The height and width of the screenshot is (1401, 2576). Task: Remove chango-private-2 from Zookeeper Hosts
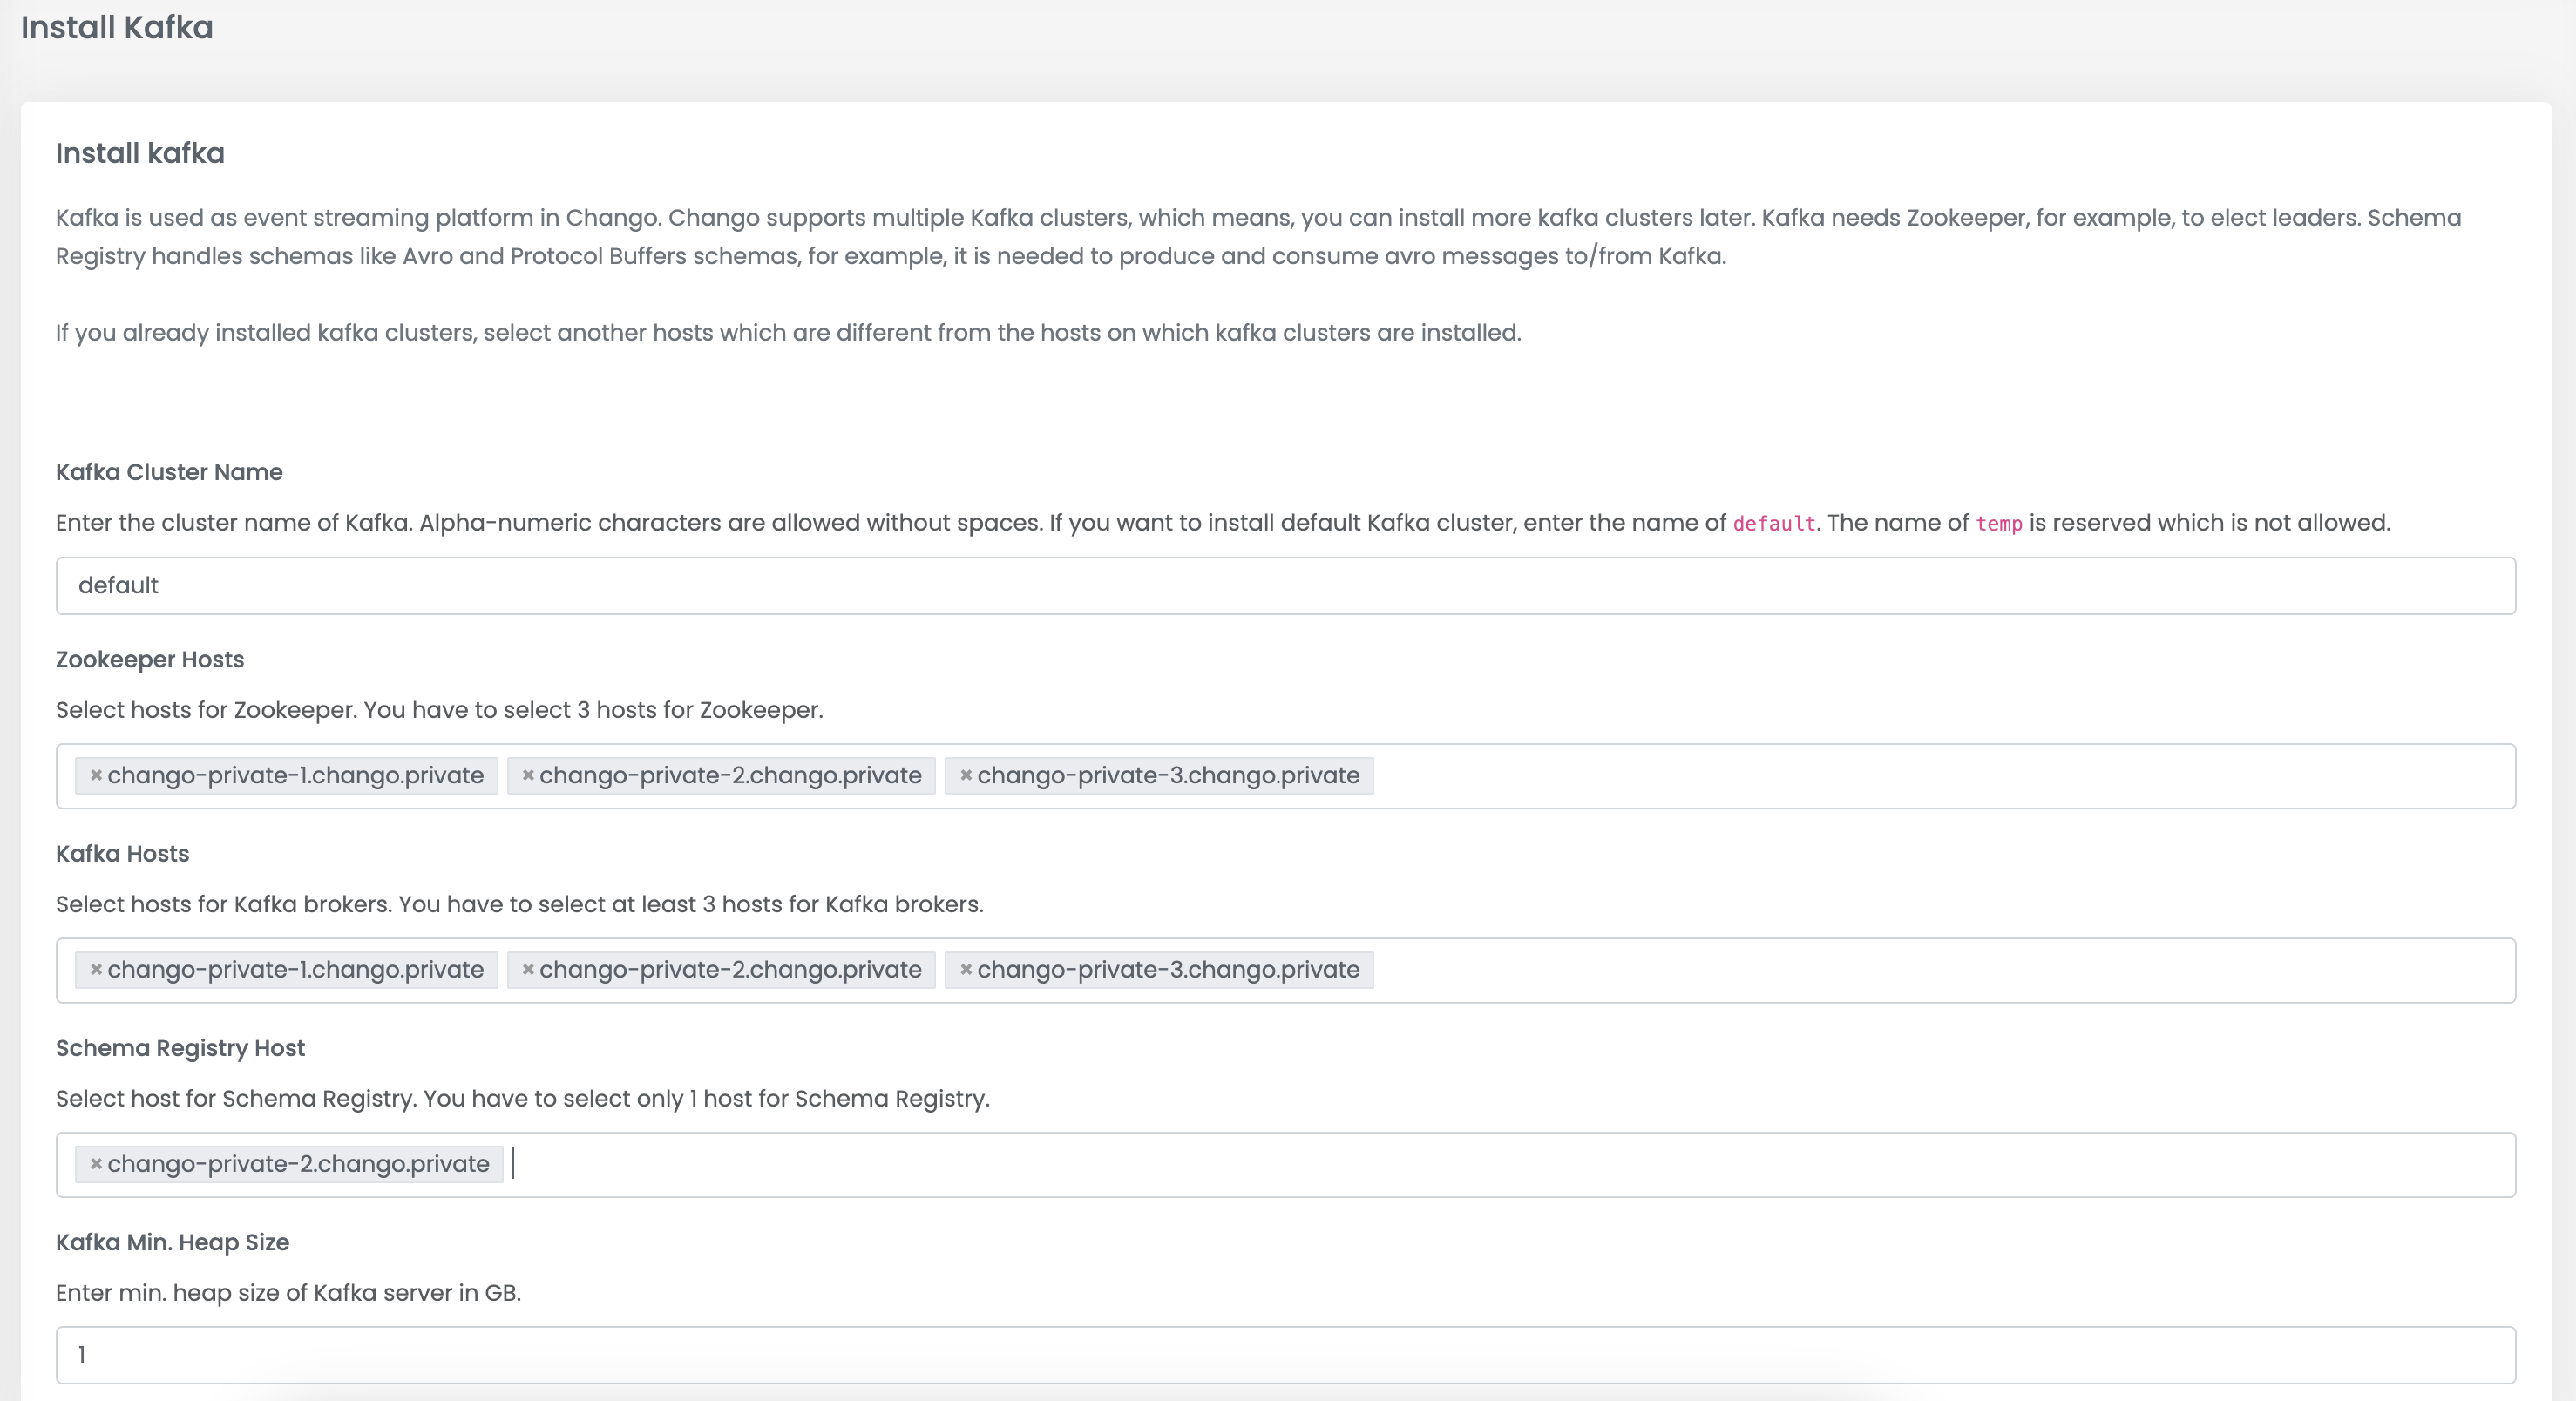click(x=528, y=775)
